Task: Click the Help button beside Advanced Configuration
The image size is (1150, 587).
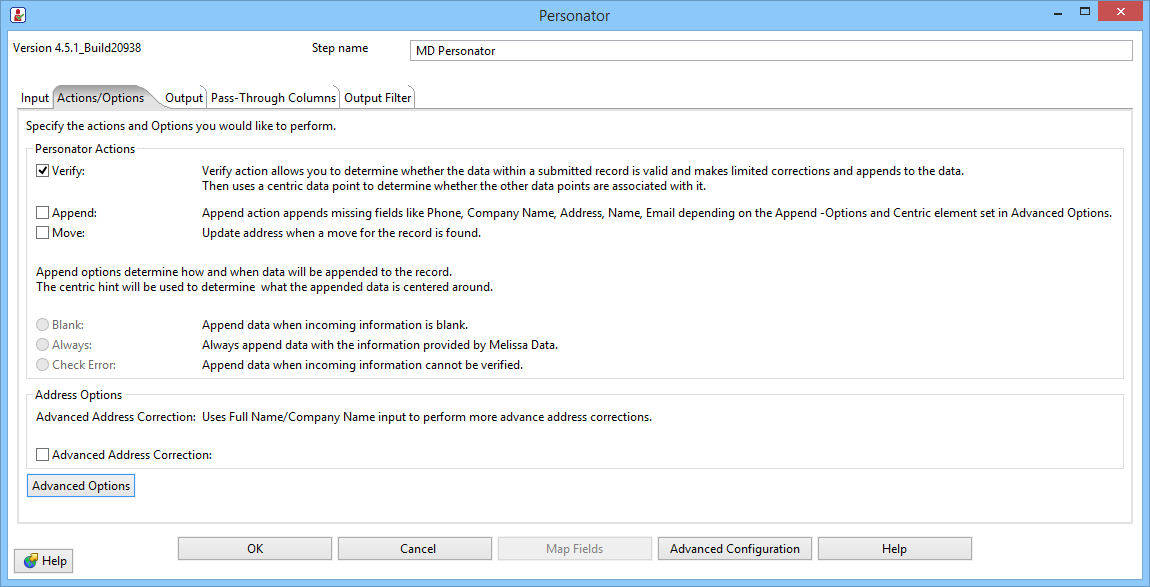Action: pyautogui.click(x=894, y=549)
